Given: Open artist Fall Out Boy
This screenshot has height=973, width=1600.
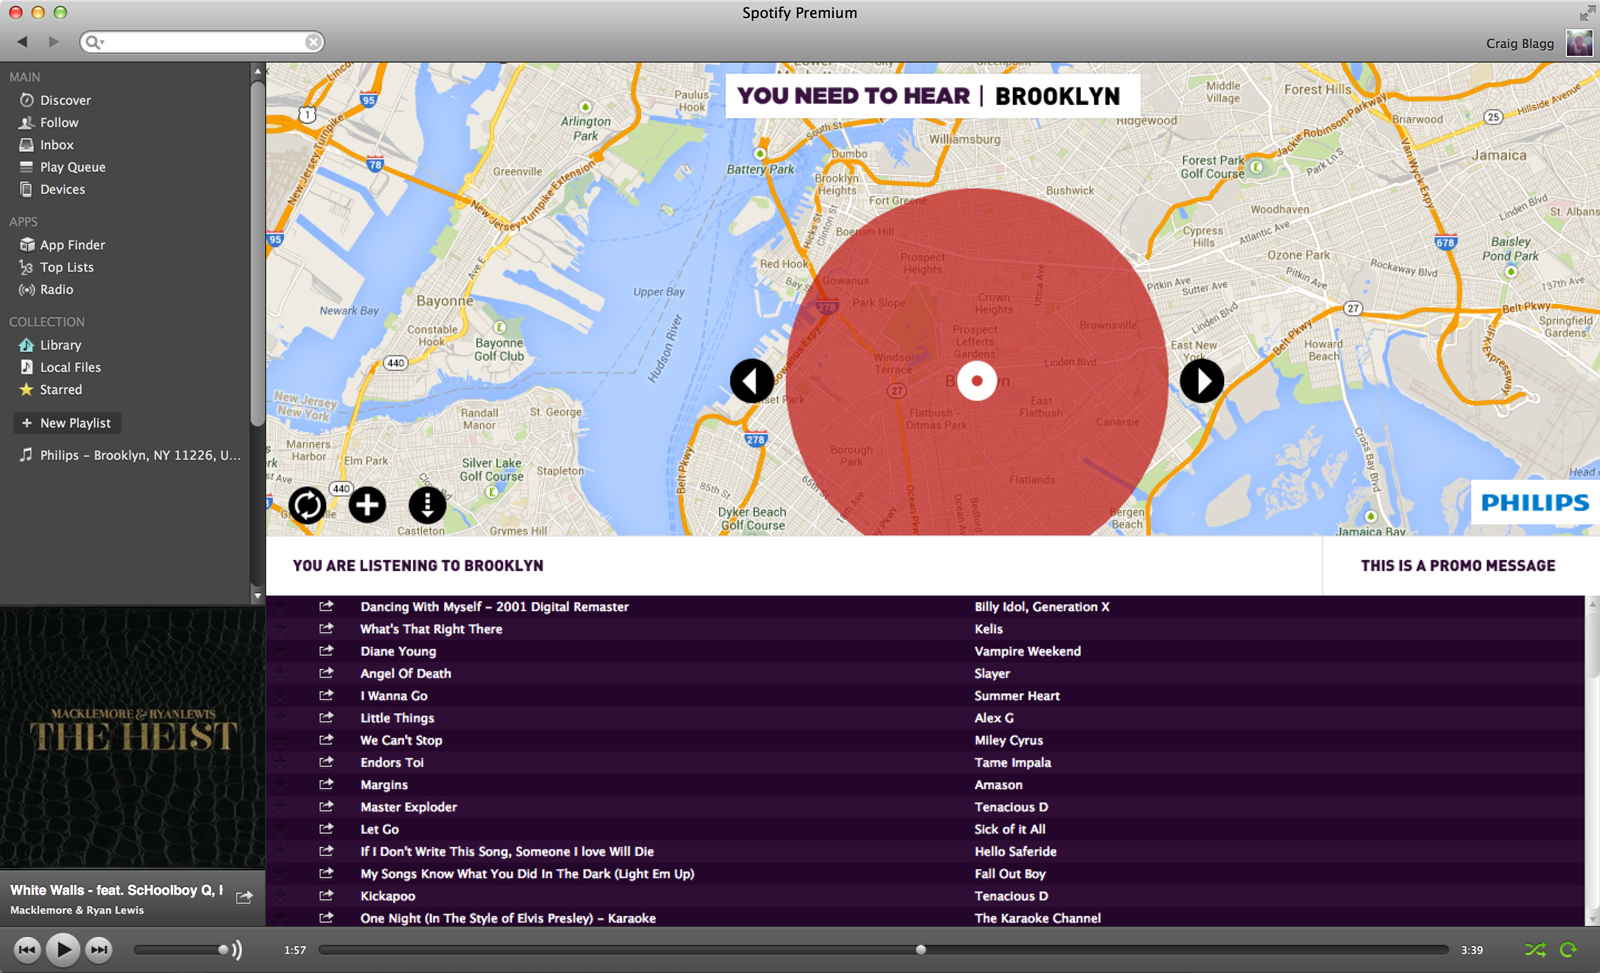Looking at the screenshot, I should point(1010,874).
